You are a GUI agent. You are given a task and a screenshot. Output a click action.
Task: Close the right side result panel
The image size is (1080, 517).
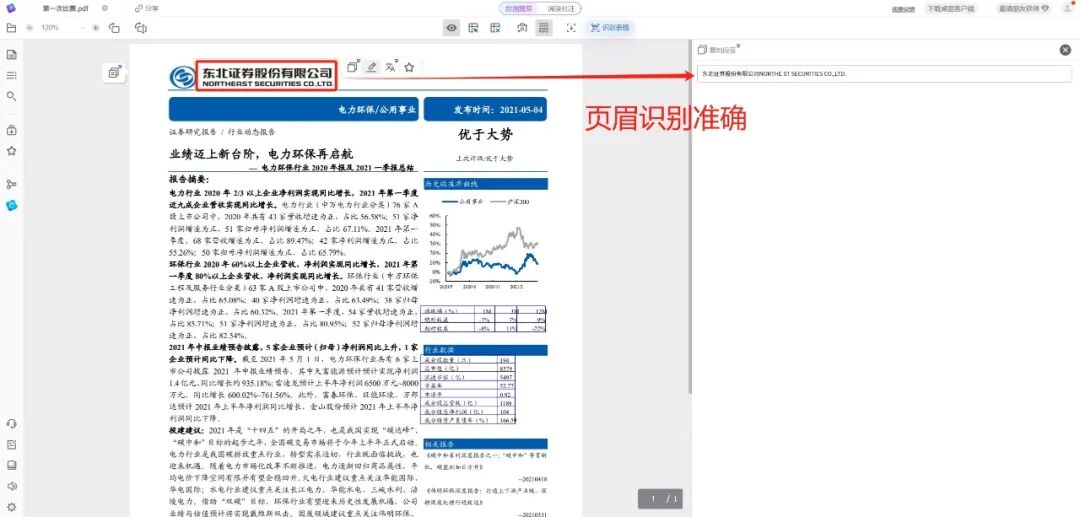coord(1065,50)
